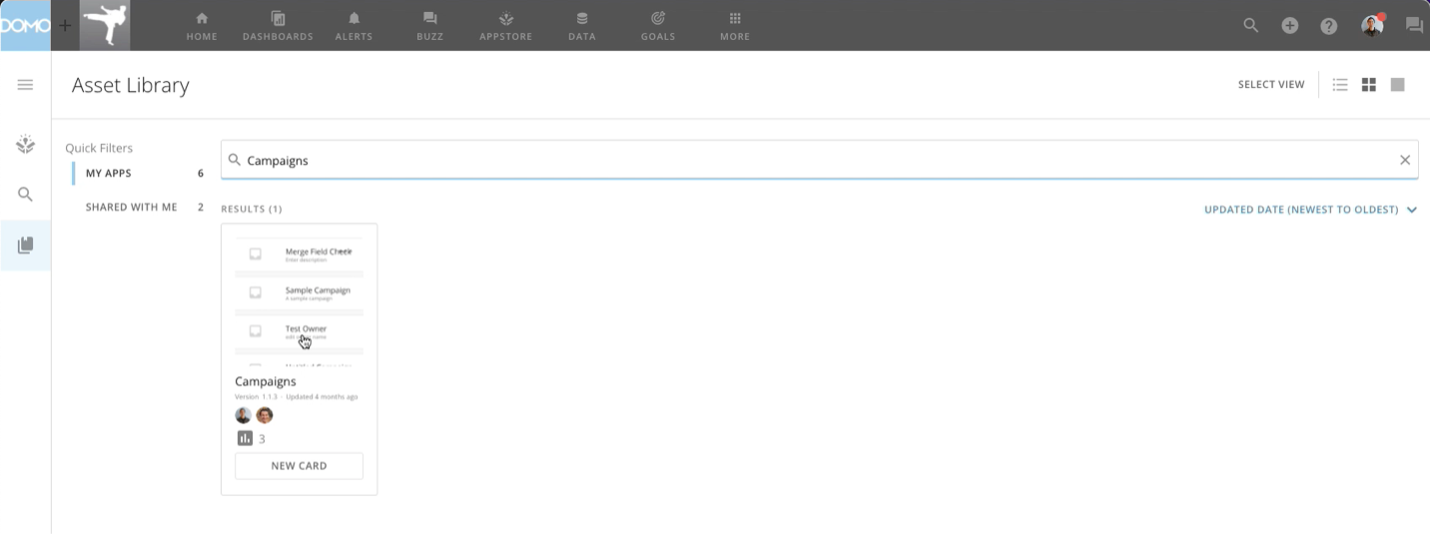The height and width of the screenshot is (537, 1430).
Task: Click the Quick Filters heading
Action: click(x=99, y=148)
